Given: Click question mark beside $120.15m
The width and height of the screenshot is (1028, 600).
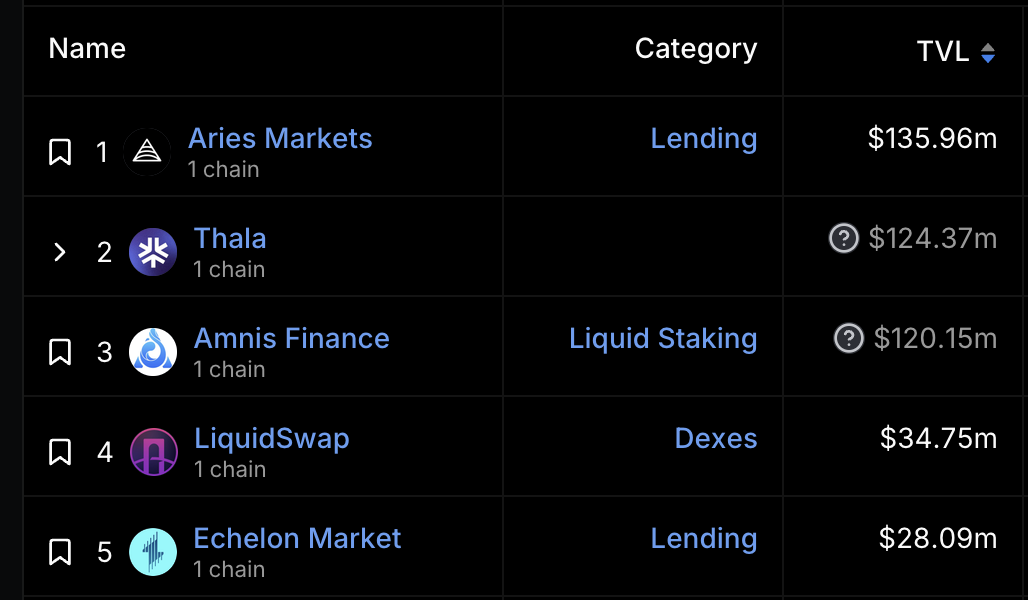Looking at the screenshot, I should [848, 338].
